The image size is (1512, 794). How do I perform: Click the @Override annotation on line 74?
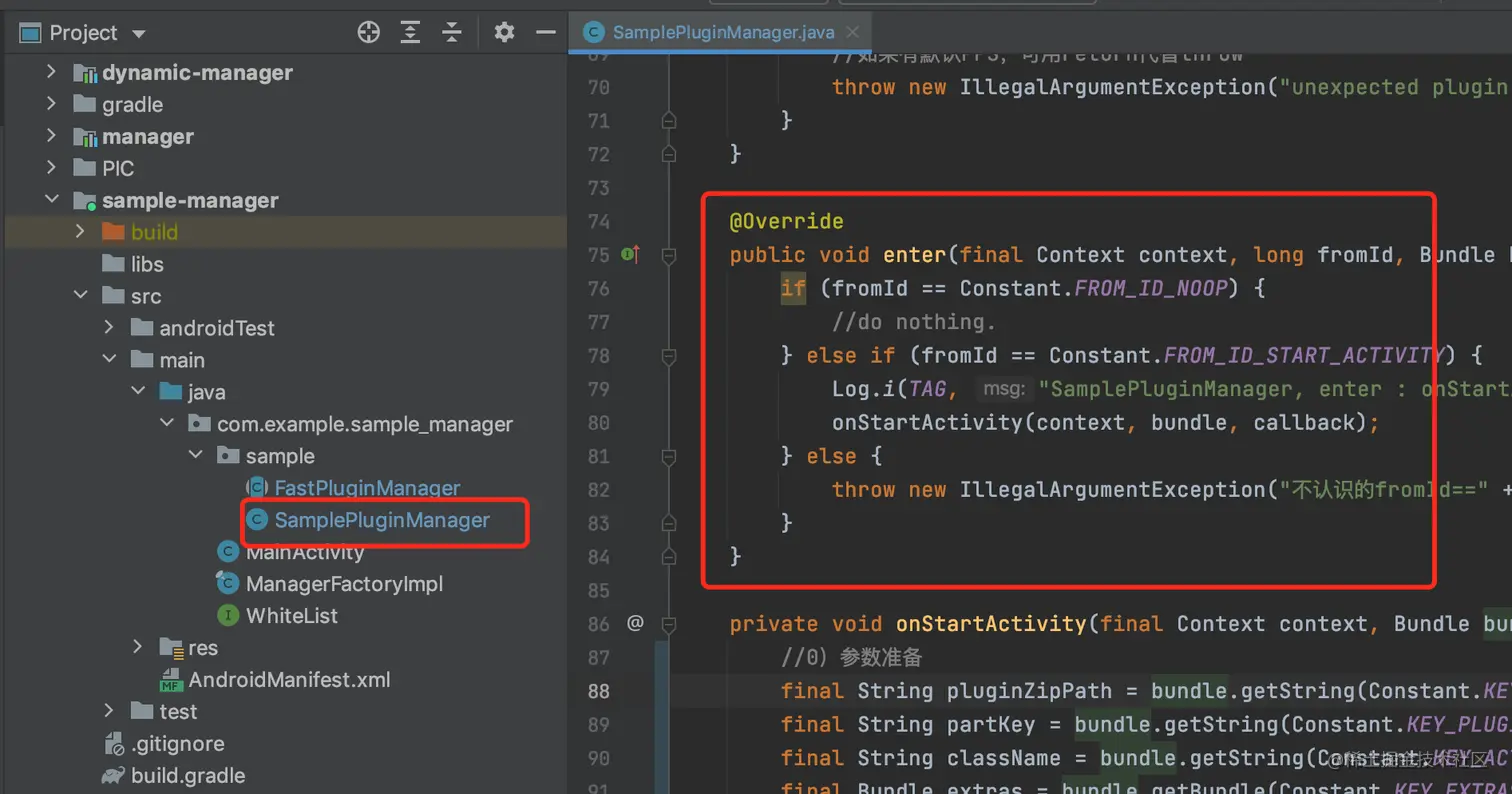[x=787, y=221]
